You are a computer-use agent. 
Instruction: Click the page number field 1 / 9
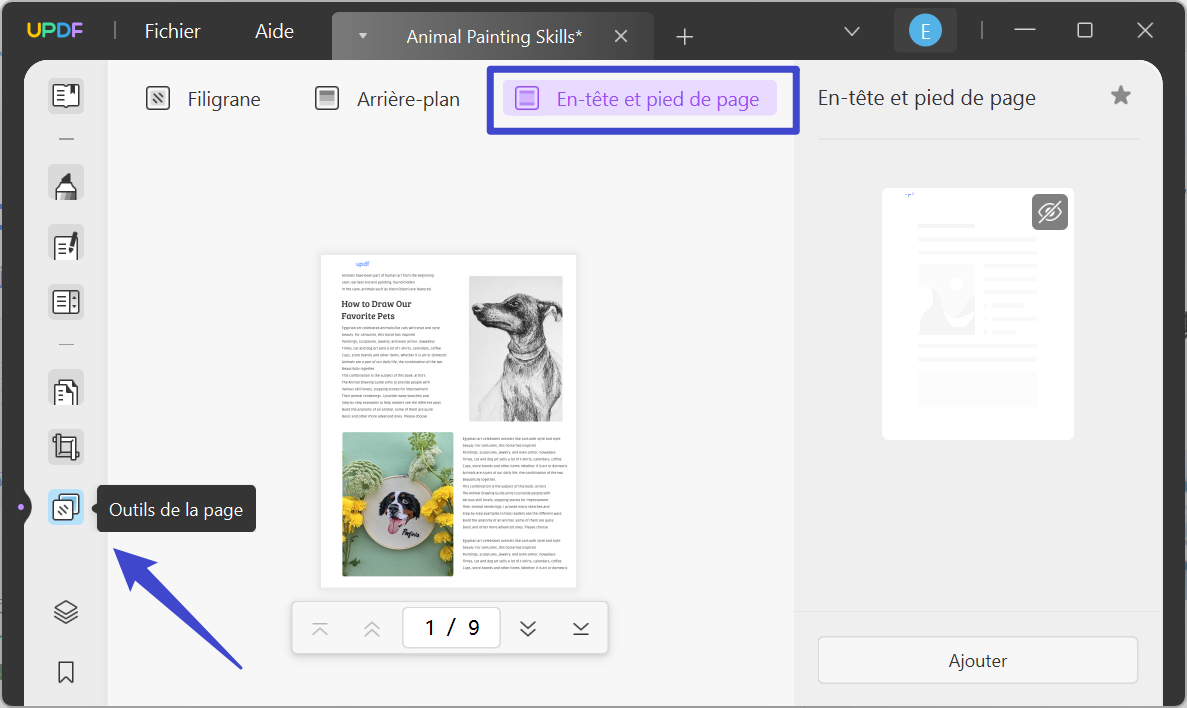(452, 628)
